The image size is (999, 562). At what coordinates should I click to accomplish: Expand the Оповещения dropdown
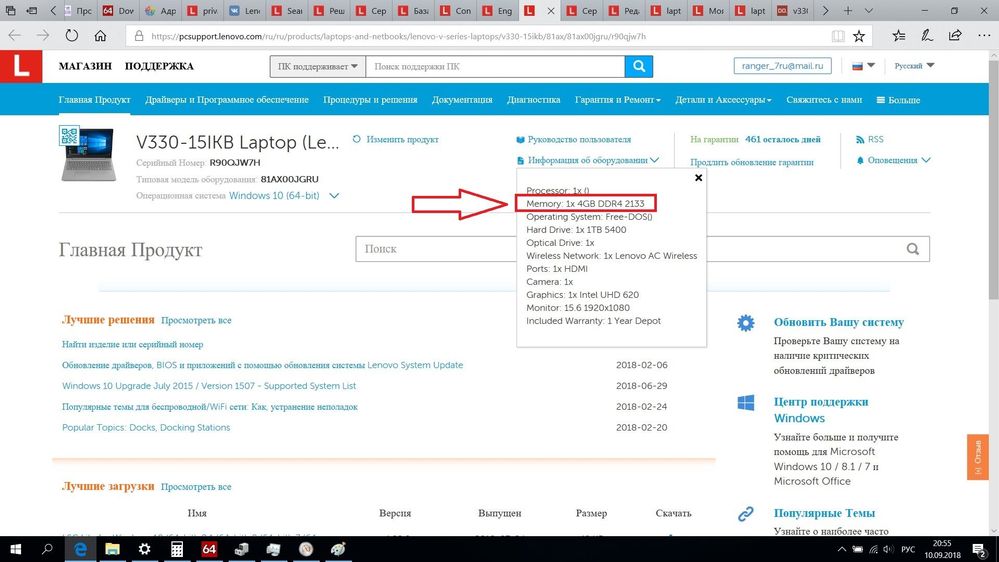point(893,161)
